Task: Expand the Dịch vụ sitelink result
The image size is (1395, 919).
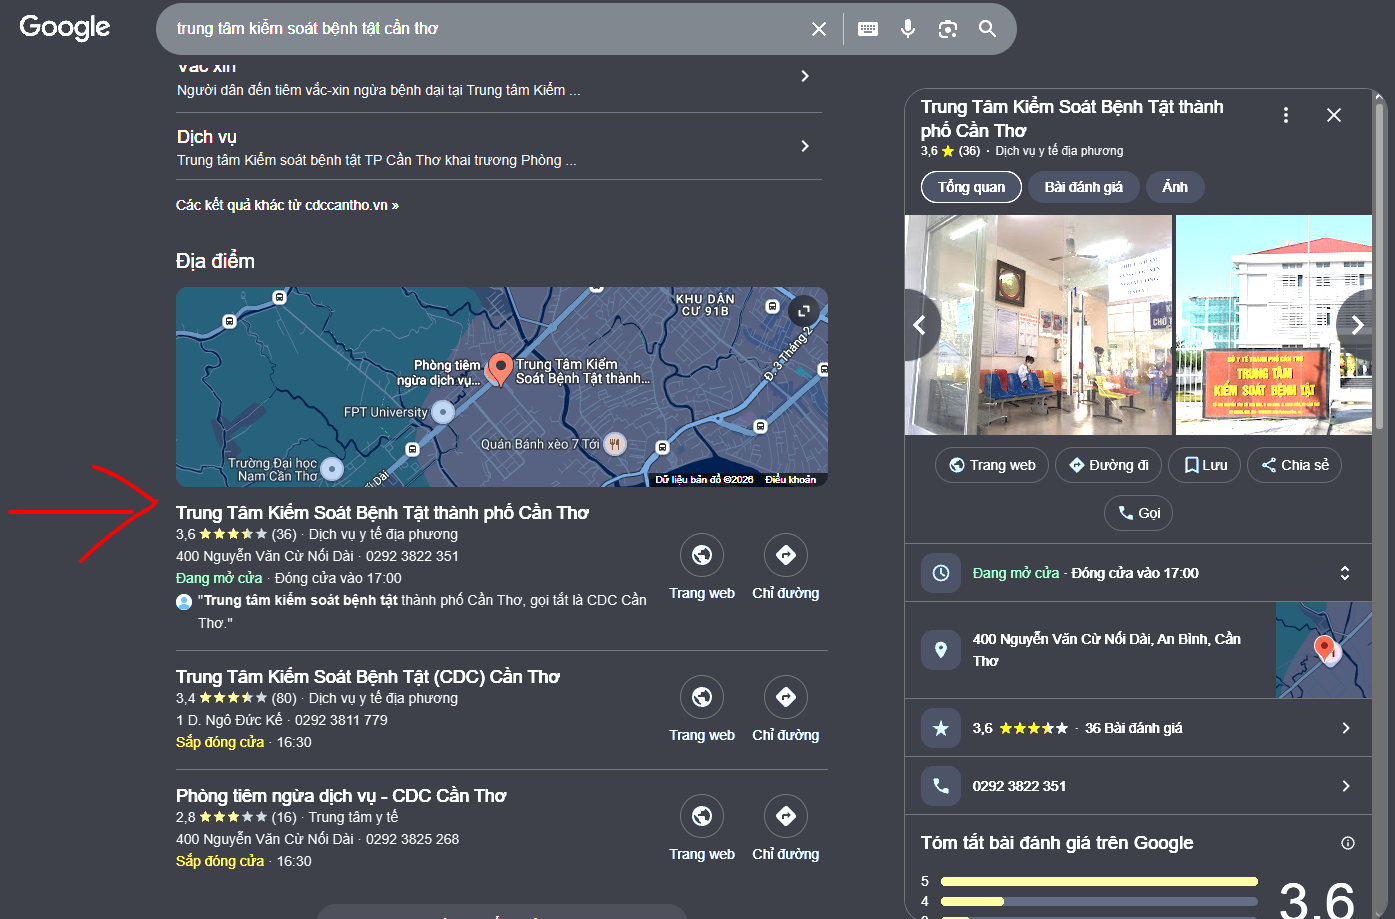Action: point(499,147)
